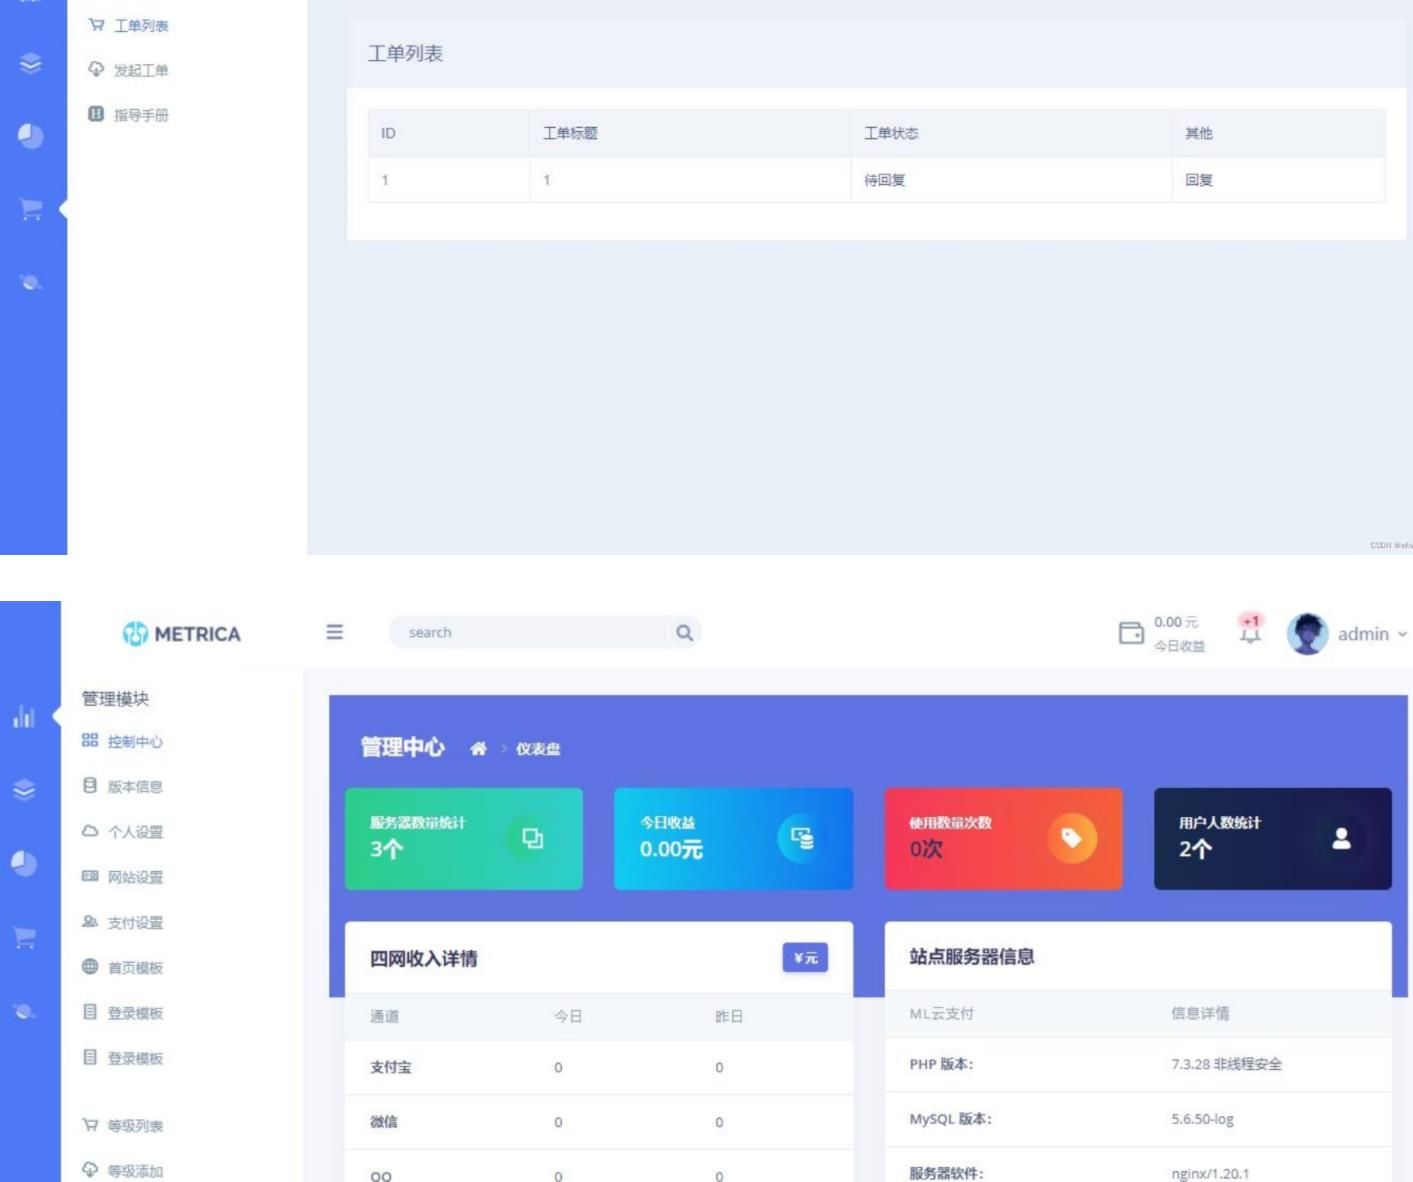Screen dimensions: 1413x1182
Task: Collapse the sidebar with the hamburger toggle
Action: tap(334, 632)
